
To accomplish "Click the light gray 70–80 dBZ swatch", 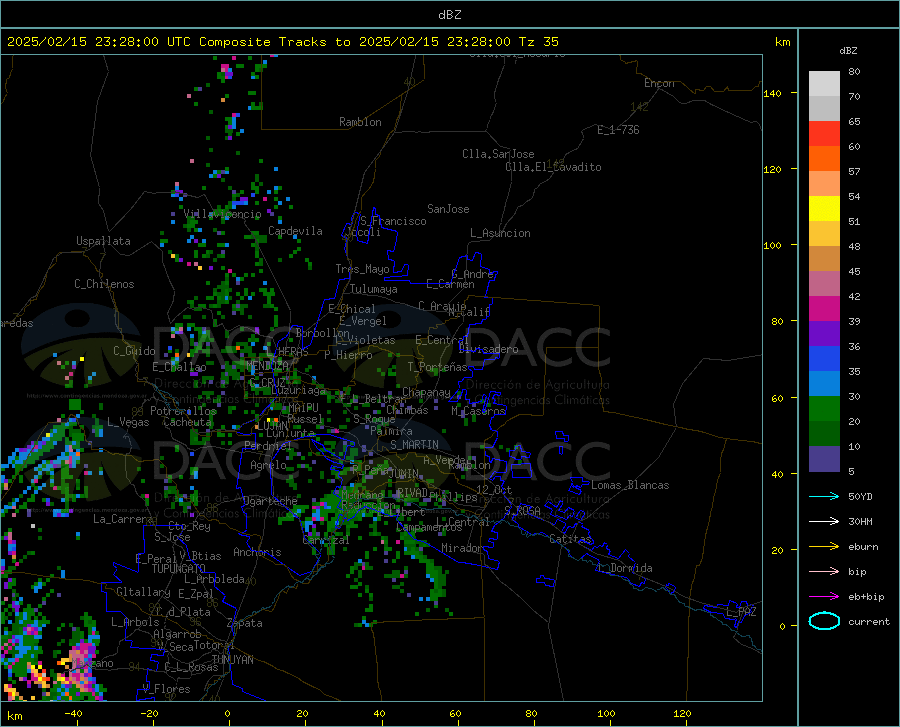I will coord(824,84).
